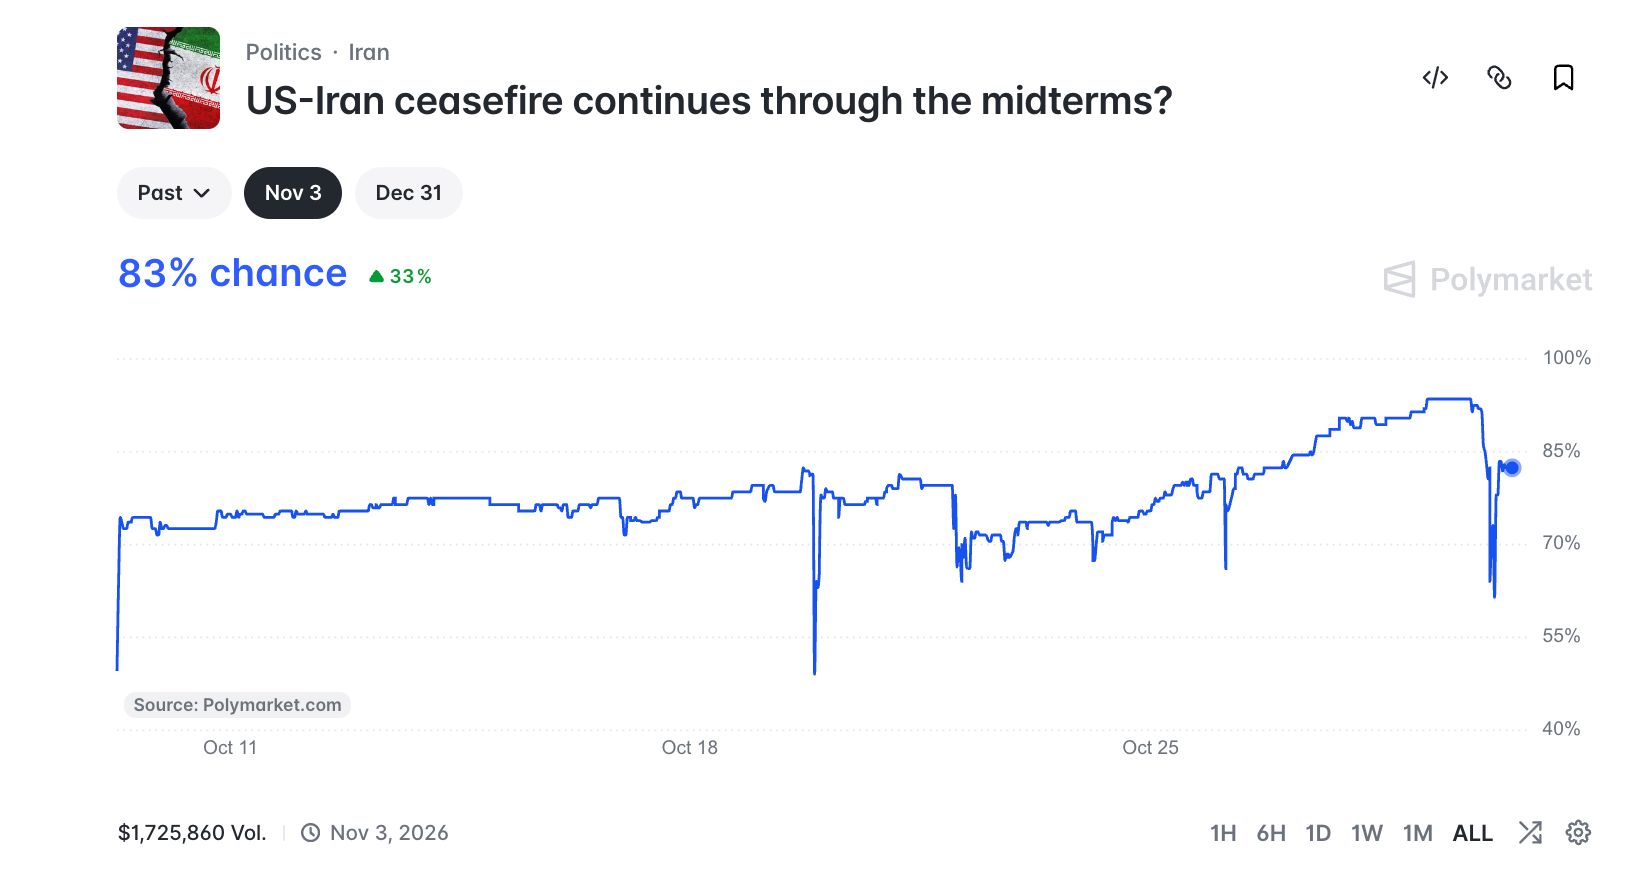Set chart range to 1D
The height and width of the screenshot is (890, 1627).
pyautogui.click(x=1318, y=833)
